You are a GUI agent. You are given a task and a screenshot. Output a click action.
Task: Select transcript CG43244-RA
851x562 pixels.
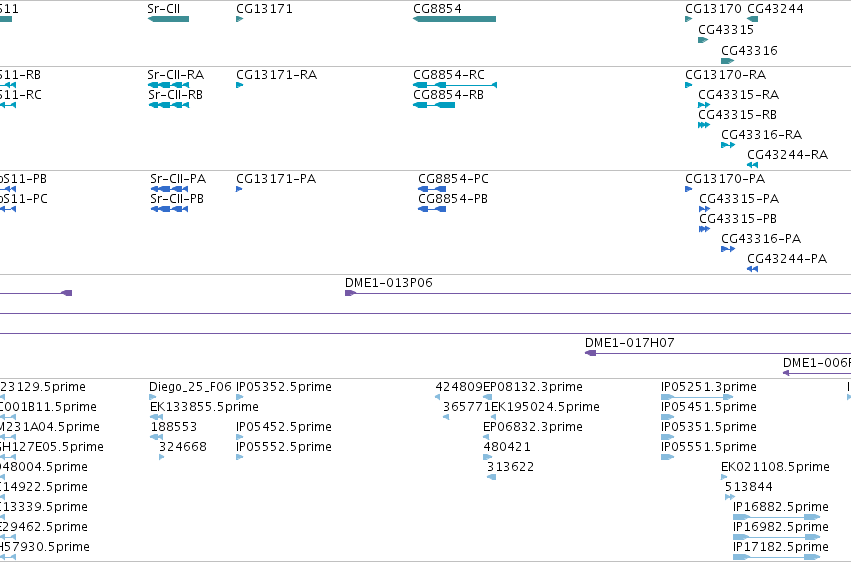pyautogui.click(x=787, y=155)
